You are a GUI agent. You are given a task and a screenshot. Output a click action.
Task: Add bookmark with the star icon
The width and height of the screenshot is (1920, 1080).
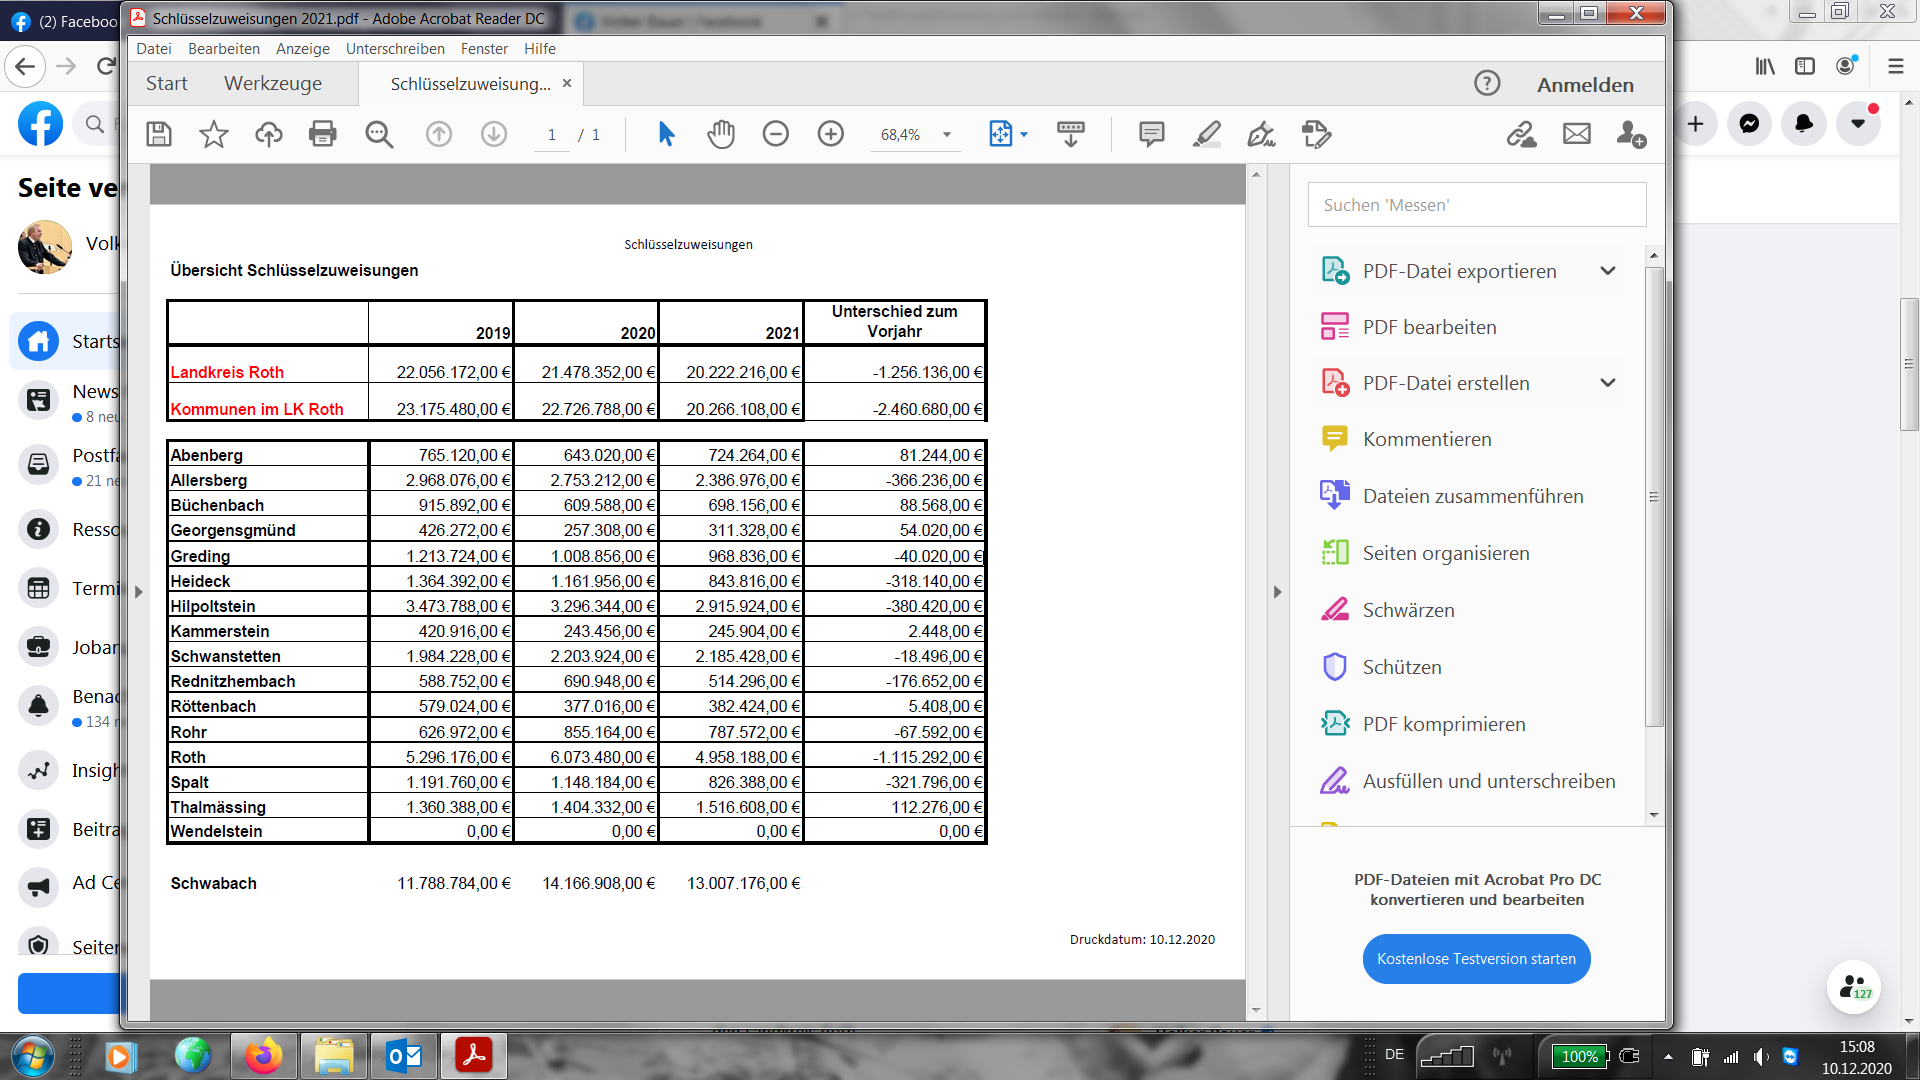[x=214, y=134]
